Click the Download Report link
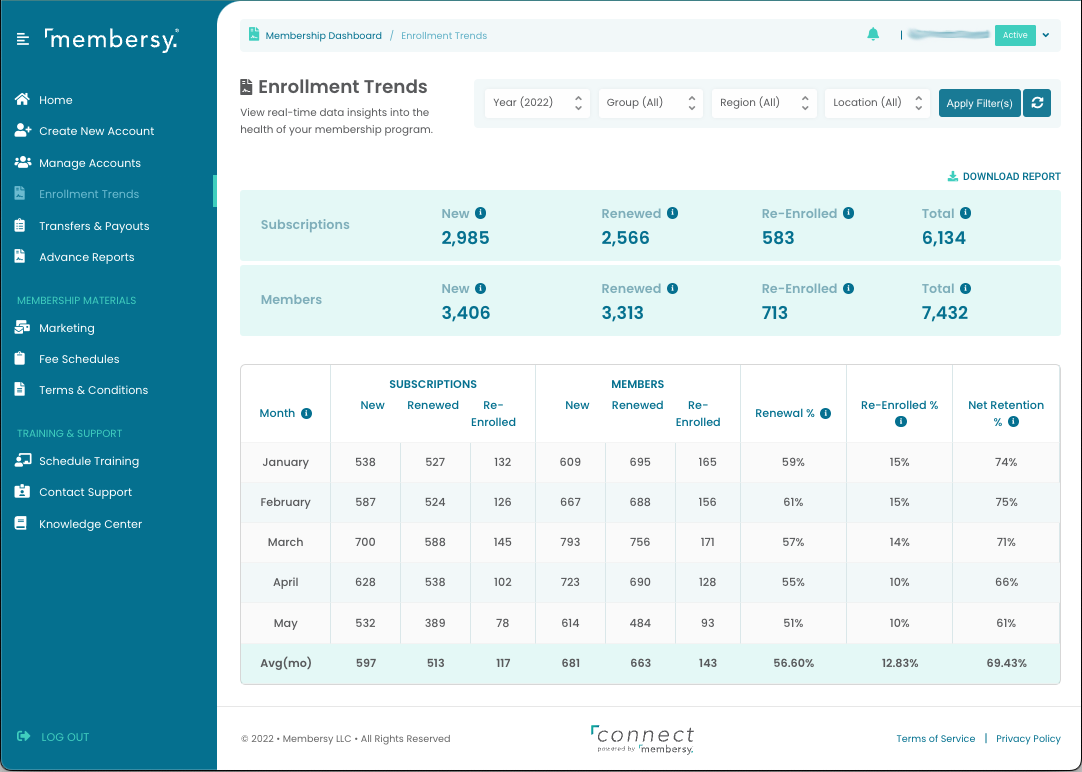This screenshot has width=1082, height=772. tap(1004, 176)
